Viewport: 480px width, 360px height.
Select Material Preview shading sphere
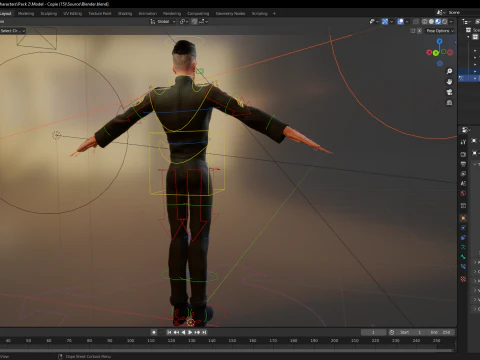pos(438,22)
